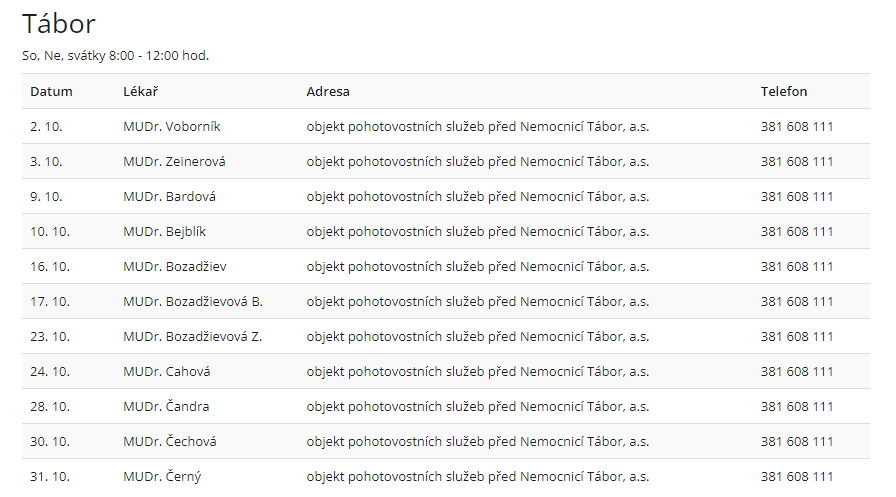Click the Lékař column header

pyautogui.click(x=141, y=91)
